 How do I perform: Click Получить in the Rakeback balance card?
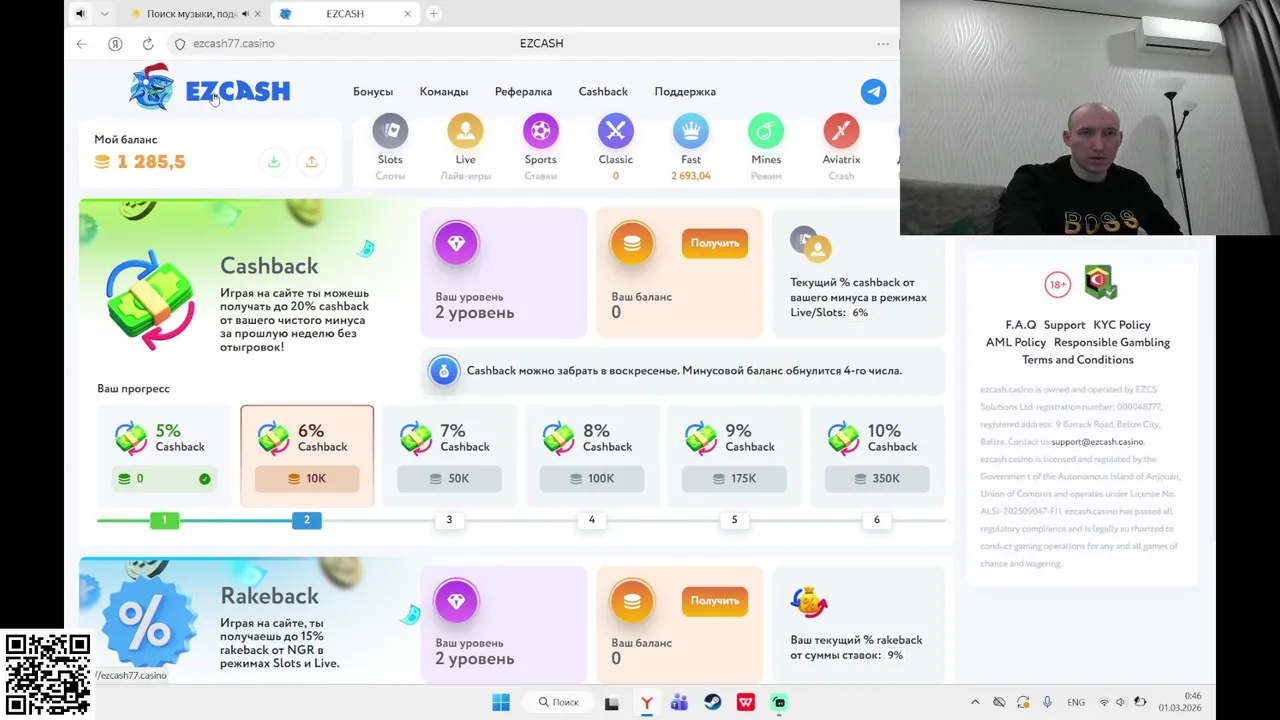[x=715, y=601]
